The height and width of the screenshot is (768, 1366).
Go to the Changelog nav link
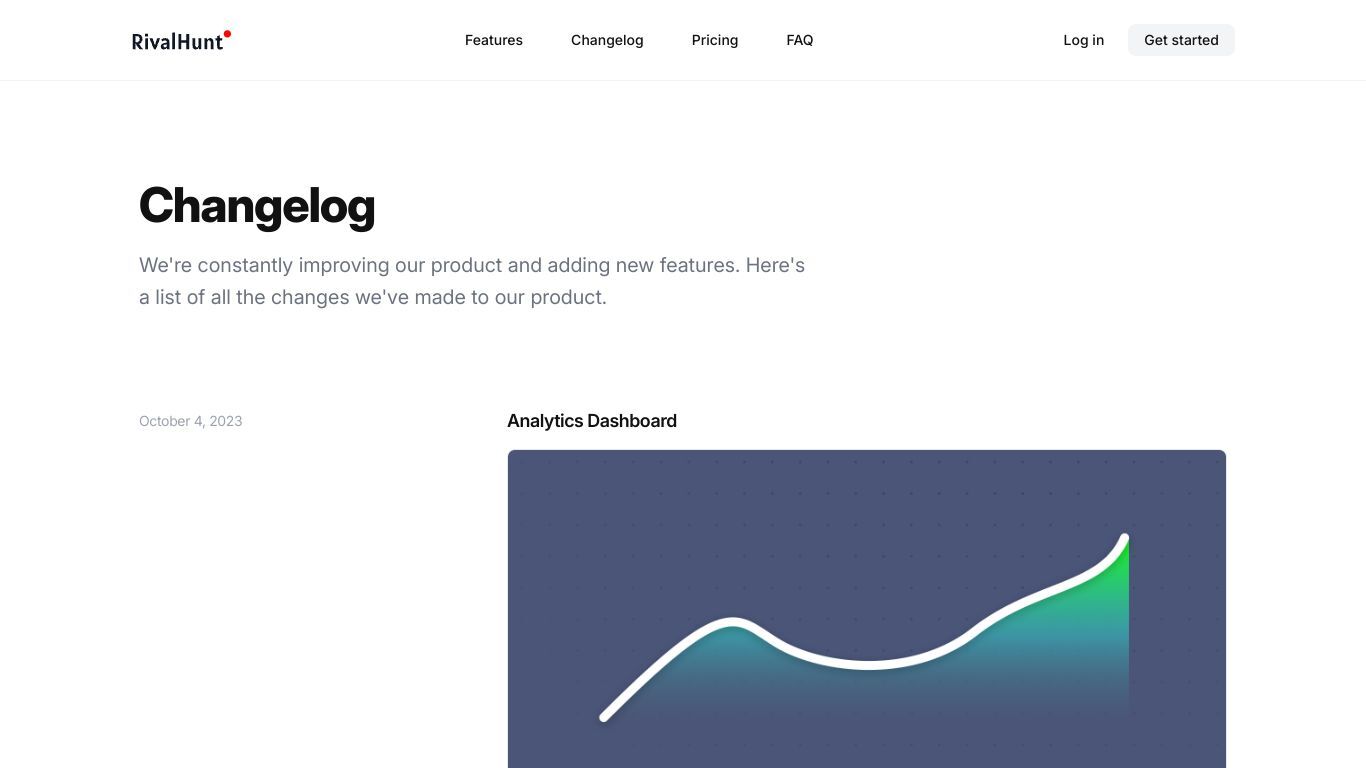click(607, 40)
